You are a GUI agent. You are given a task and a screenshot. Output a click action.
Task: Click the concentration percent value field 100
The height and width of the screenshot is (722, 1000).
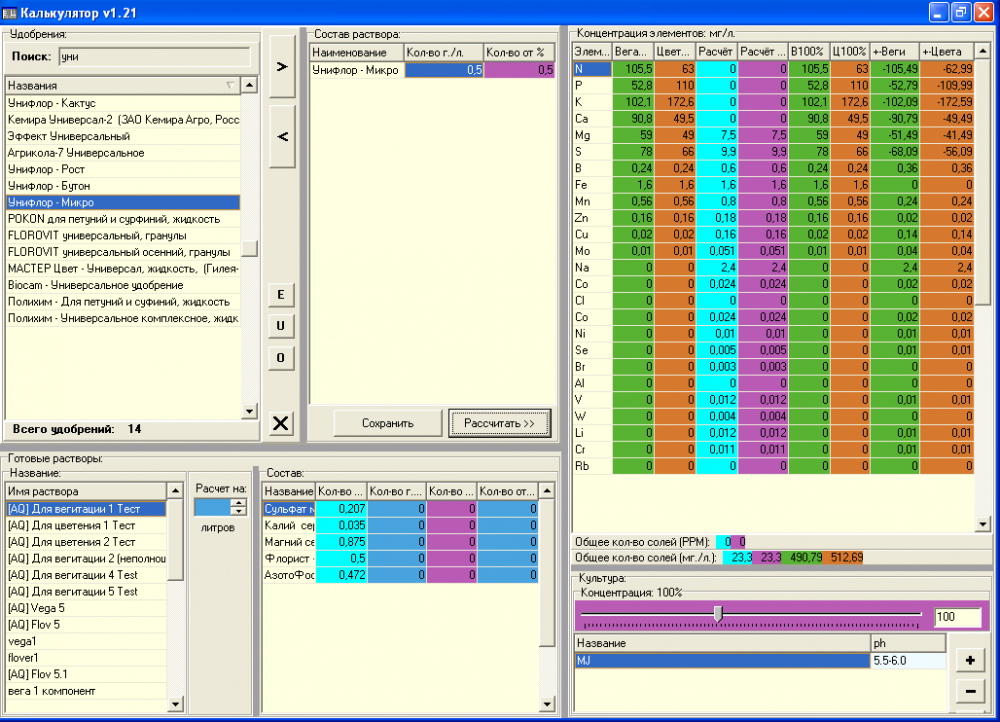957,617
